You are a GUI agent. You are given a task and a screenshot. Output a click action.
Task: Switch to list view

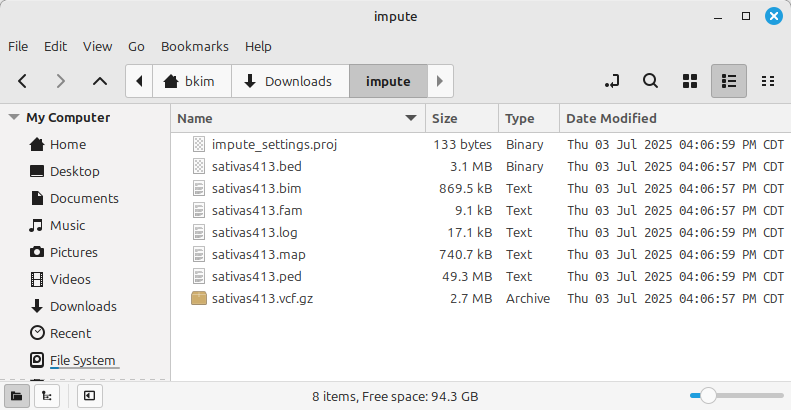tap(729, 81)
